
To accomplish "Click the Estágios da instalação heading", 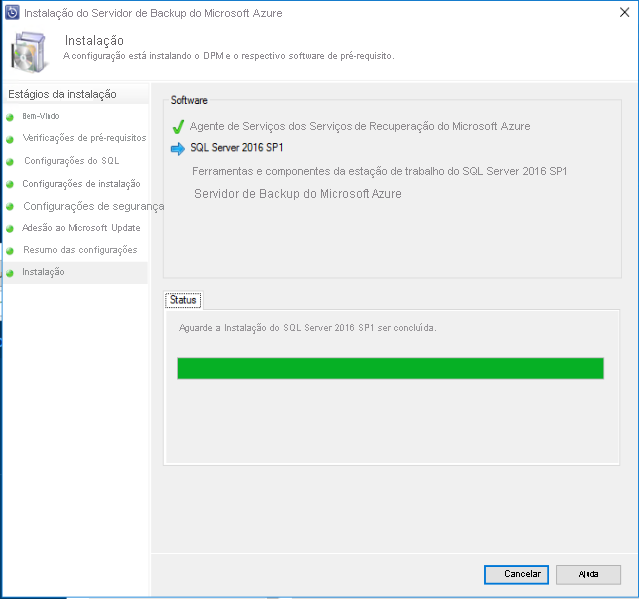I will click(62, 94).
